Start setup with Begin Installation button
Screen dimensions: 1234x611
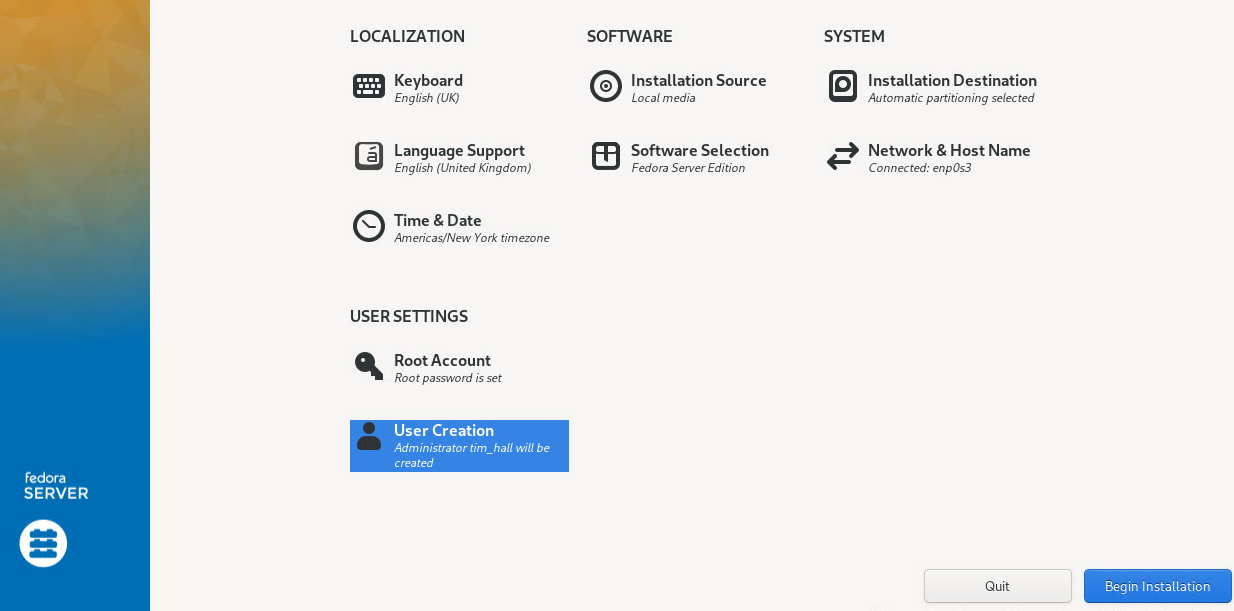(x=1158, y=586)
